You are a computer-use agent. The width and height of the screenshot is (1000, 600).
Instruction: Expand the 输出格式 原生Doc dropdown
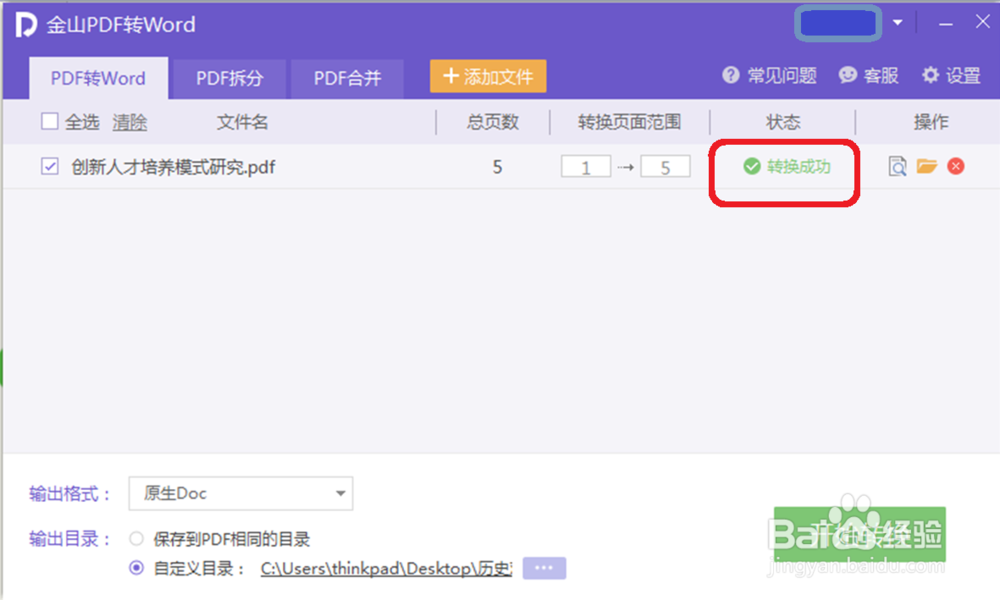coord(240,493)
